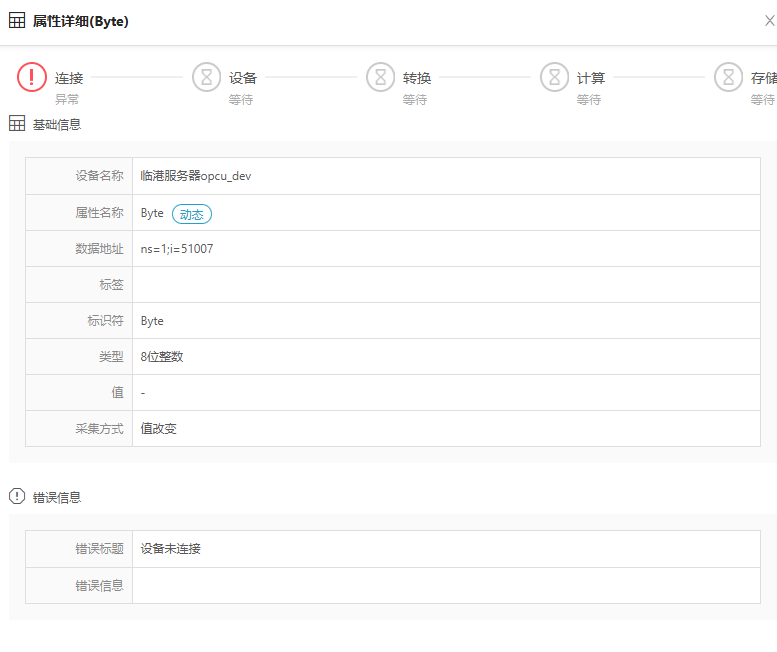Click the 错误信息 section heading
This screenshot has height=652, width=777.
click(57, 497)
